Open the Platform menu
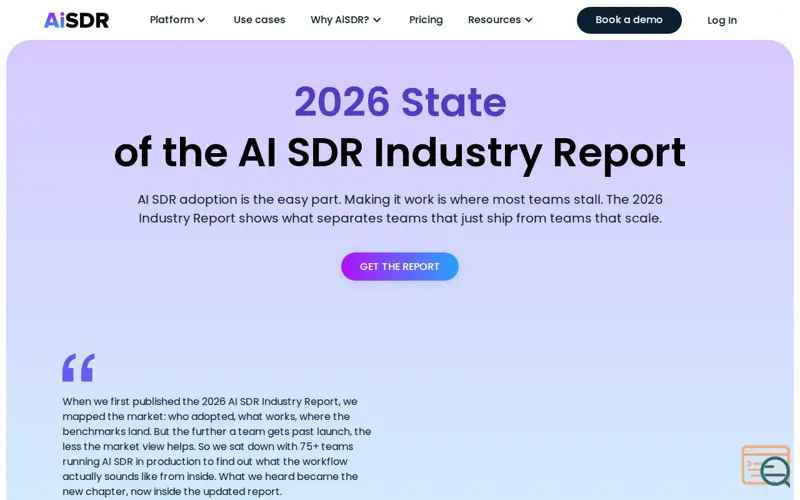Image resolution: width=800 pixels, height=500 pixels. [178, 20]
